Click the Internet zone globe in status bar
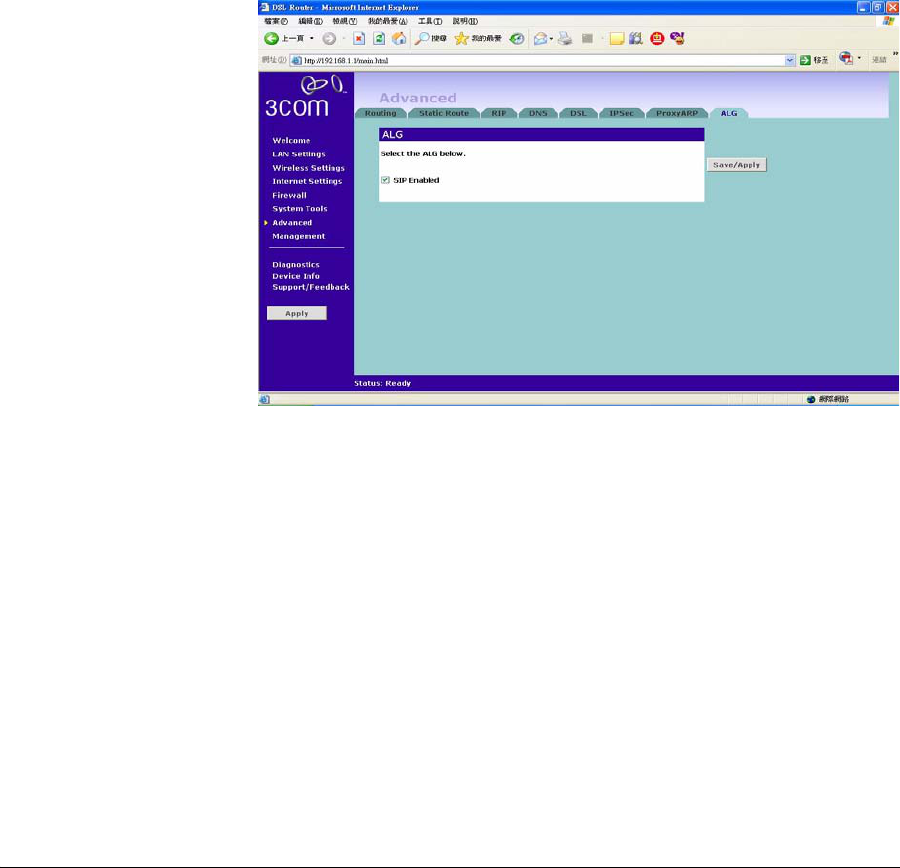900x868 pixels. pos(811,399)
